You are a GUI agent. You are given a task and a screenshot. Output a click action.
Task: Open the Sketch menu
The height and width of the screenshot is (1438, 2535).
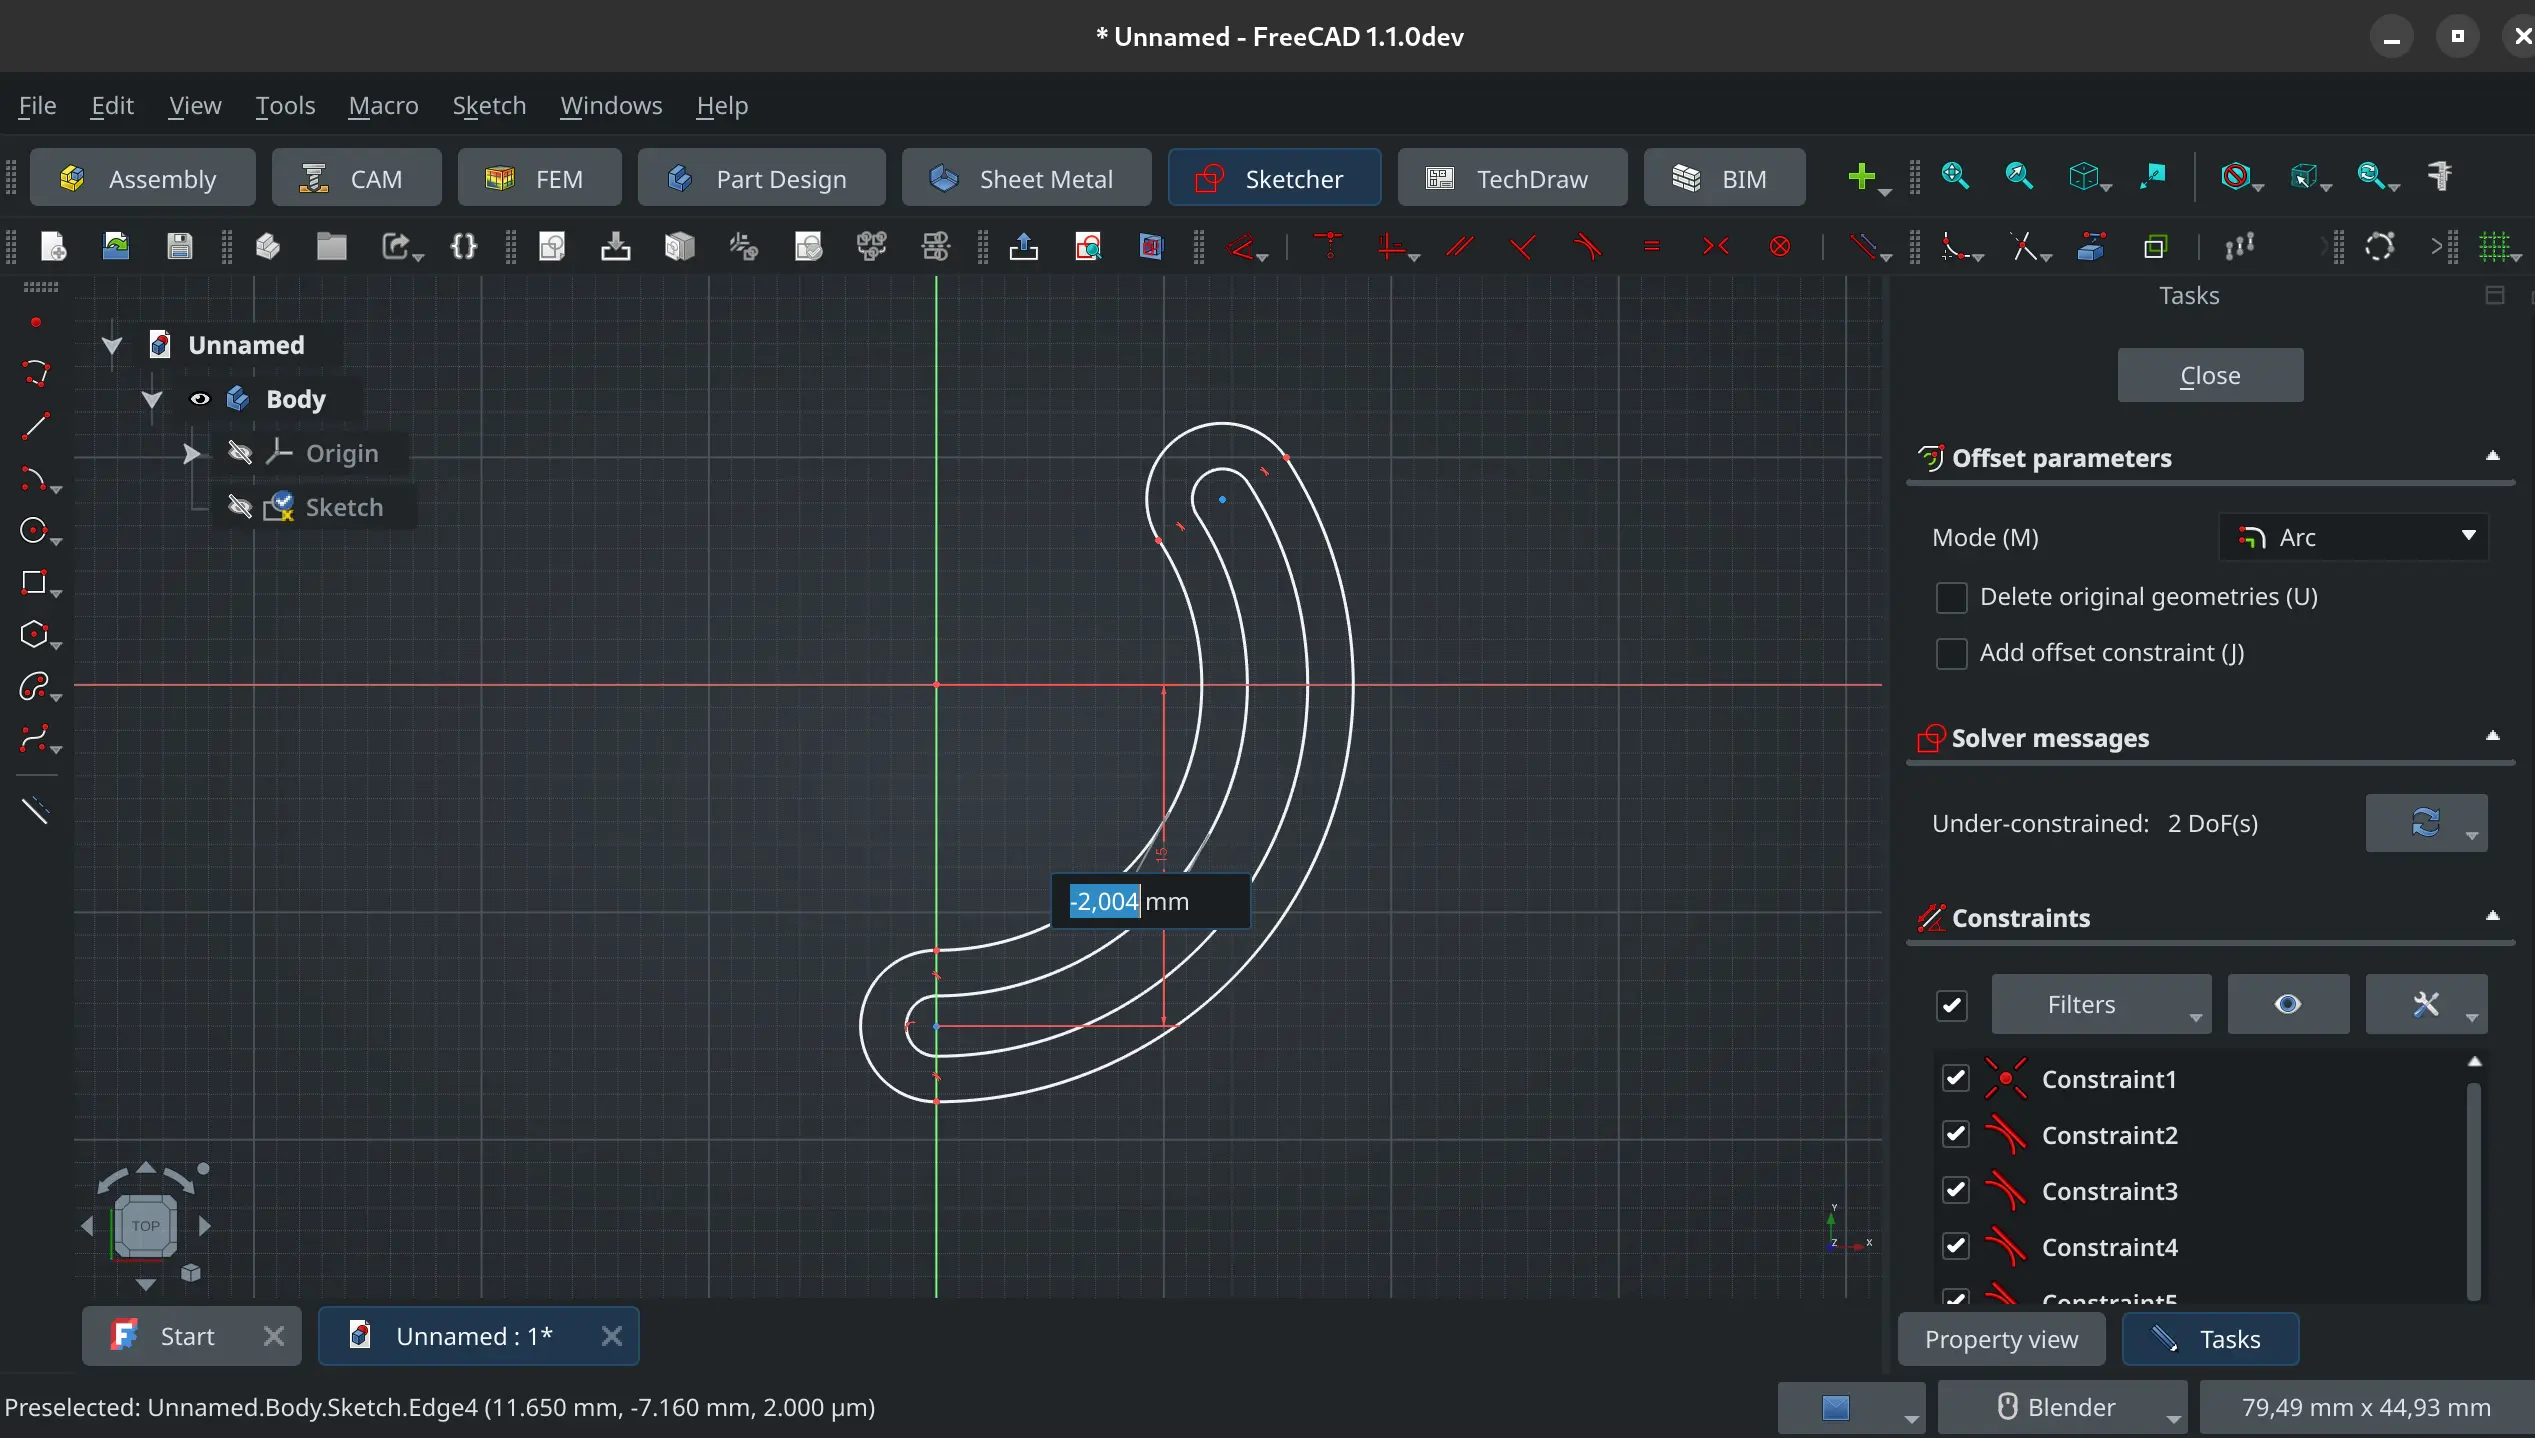(489, 104)
